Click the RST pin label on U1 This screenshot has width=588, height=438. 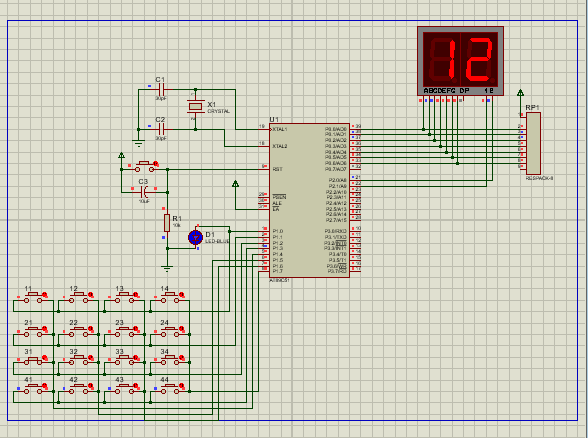click(278, 170)
